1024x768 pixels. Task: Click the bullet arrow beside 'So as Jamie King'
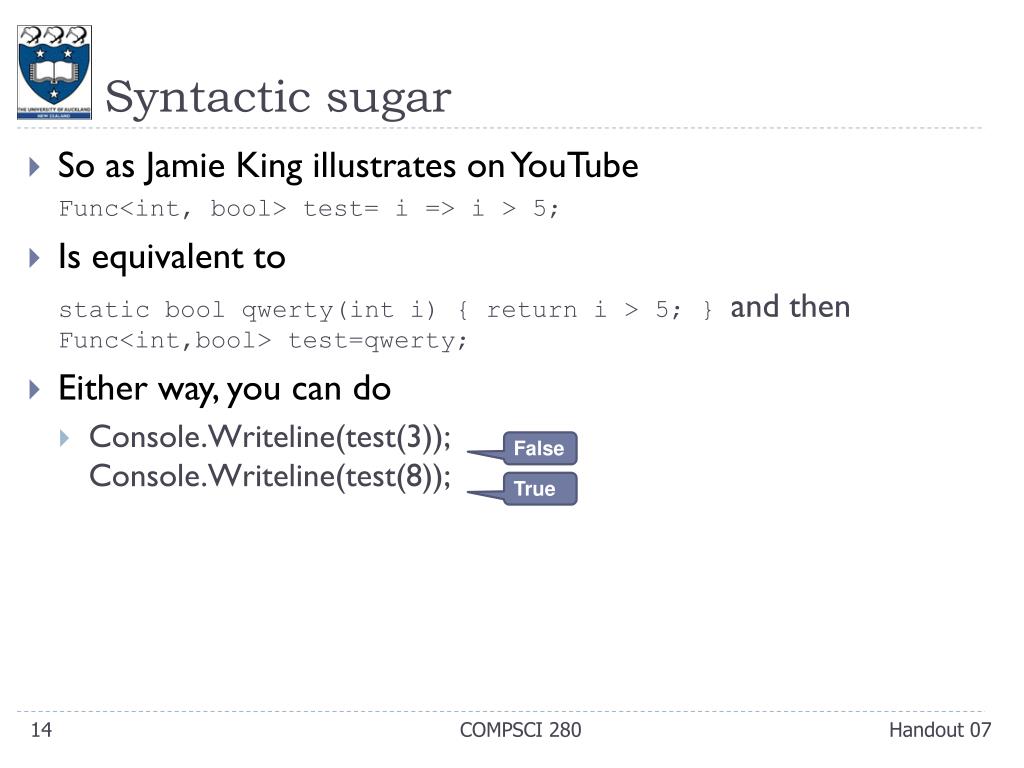click(x=35, y=167)
